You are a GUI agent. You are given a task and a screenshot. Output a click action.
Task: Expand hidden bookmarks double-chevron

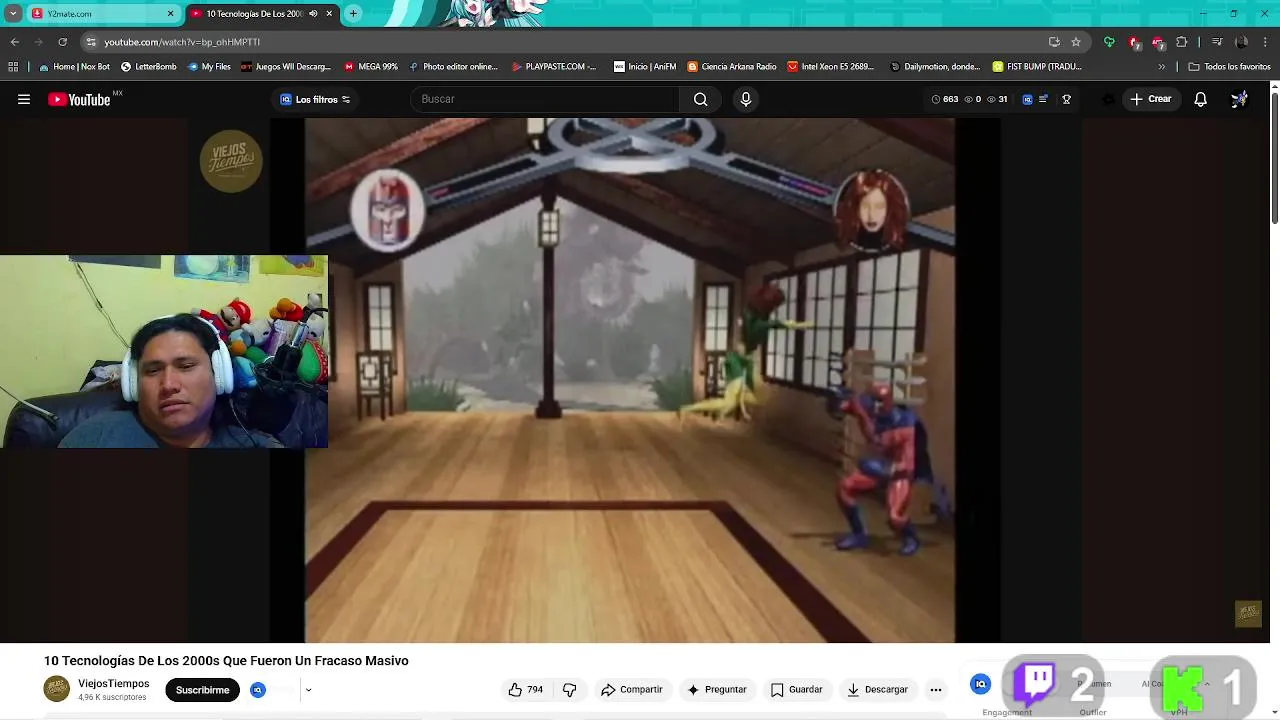[1161, 67]
